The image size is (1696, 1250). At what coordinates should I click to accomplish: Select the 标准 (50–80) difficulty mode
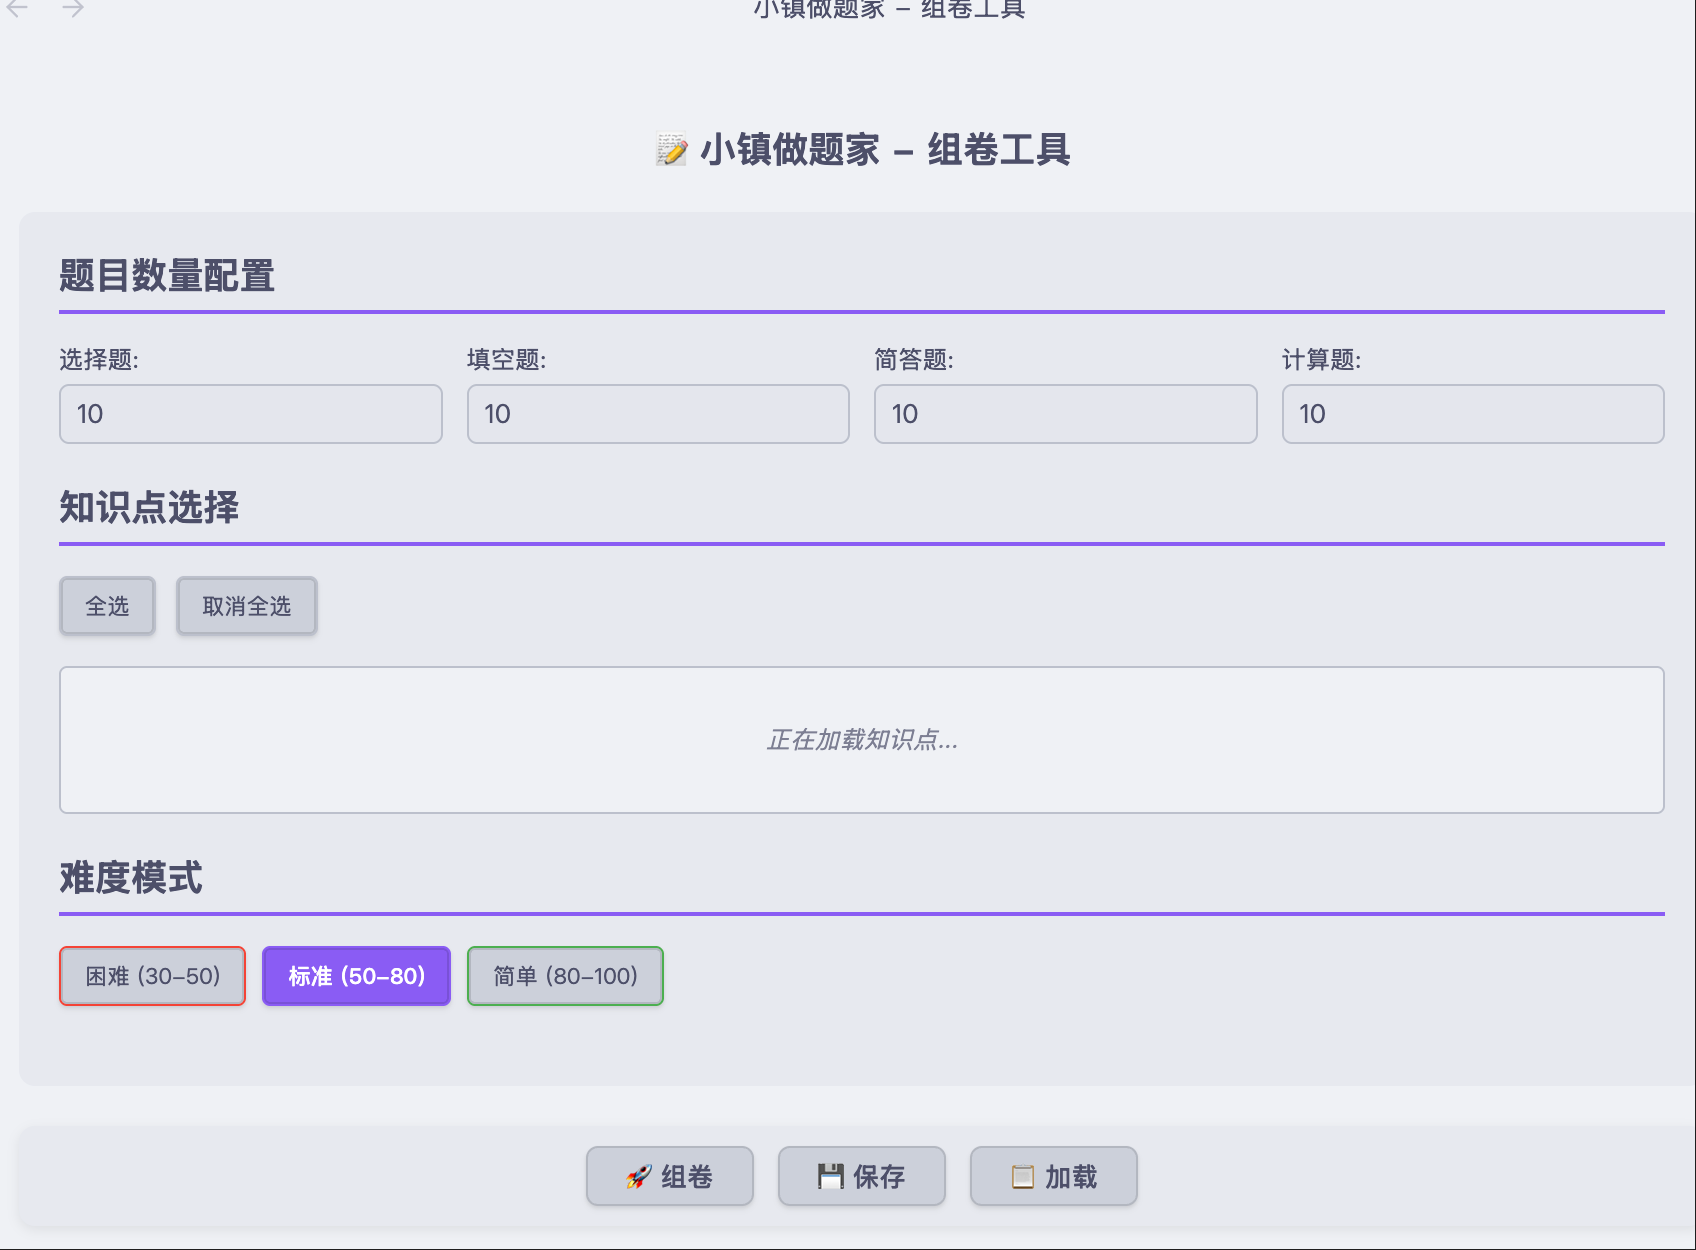(x=356, y=976)
